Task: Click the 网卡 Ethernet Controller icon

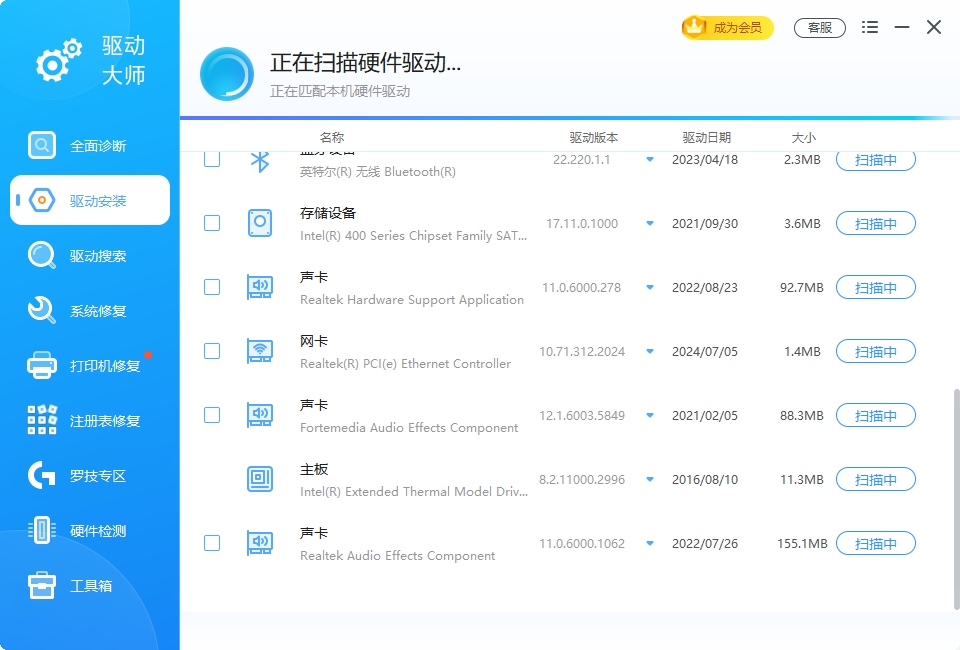Action: 260,351
